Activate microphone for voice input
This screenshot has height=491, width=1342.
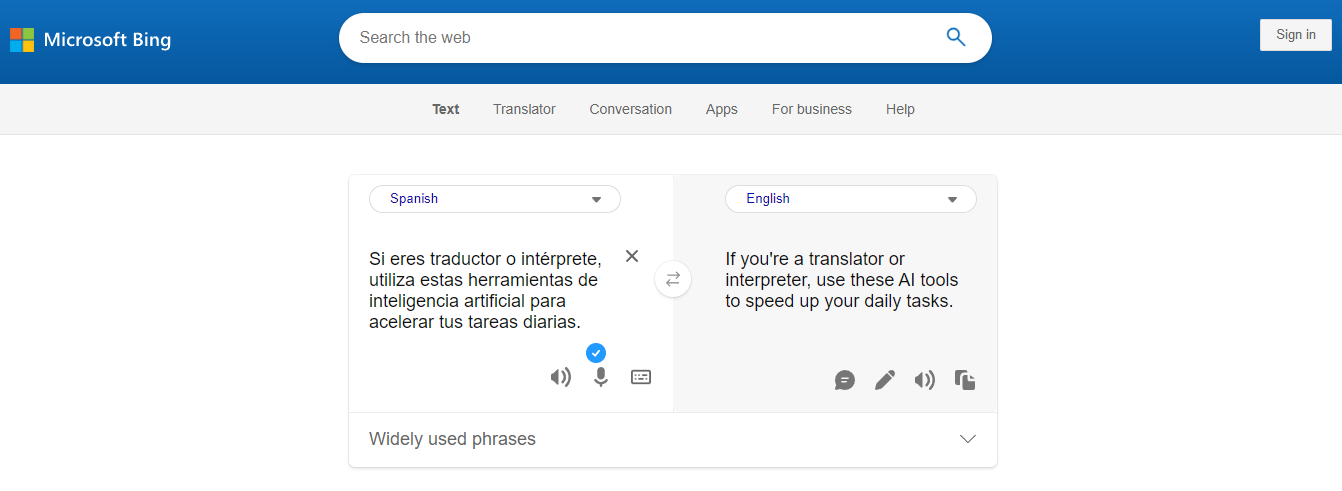coord(600,378)
